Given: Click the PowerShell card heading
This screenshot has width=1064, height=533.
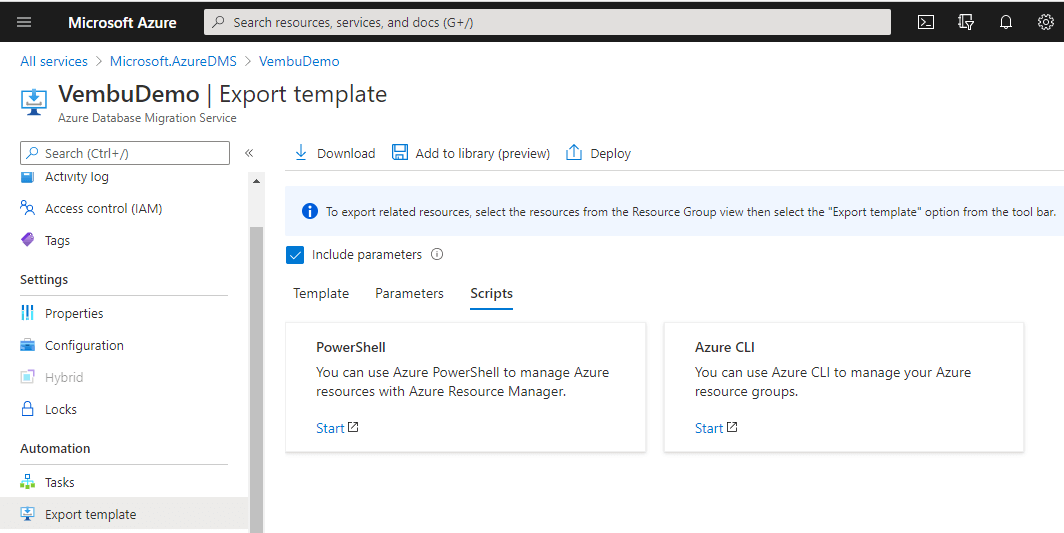Looking at the screenshot, I should pos(351,347).
